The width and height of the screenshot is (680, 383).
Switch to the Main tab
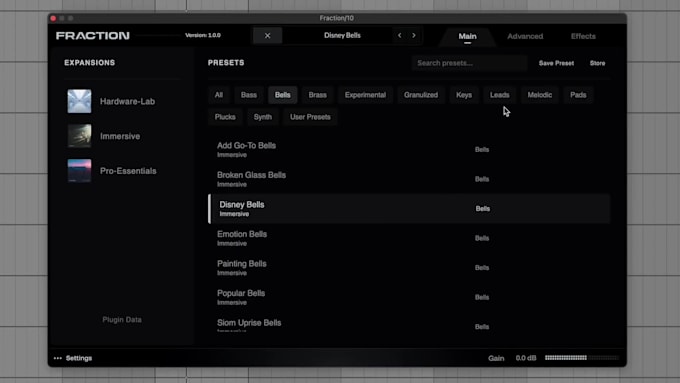(468, 36)
